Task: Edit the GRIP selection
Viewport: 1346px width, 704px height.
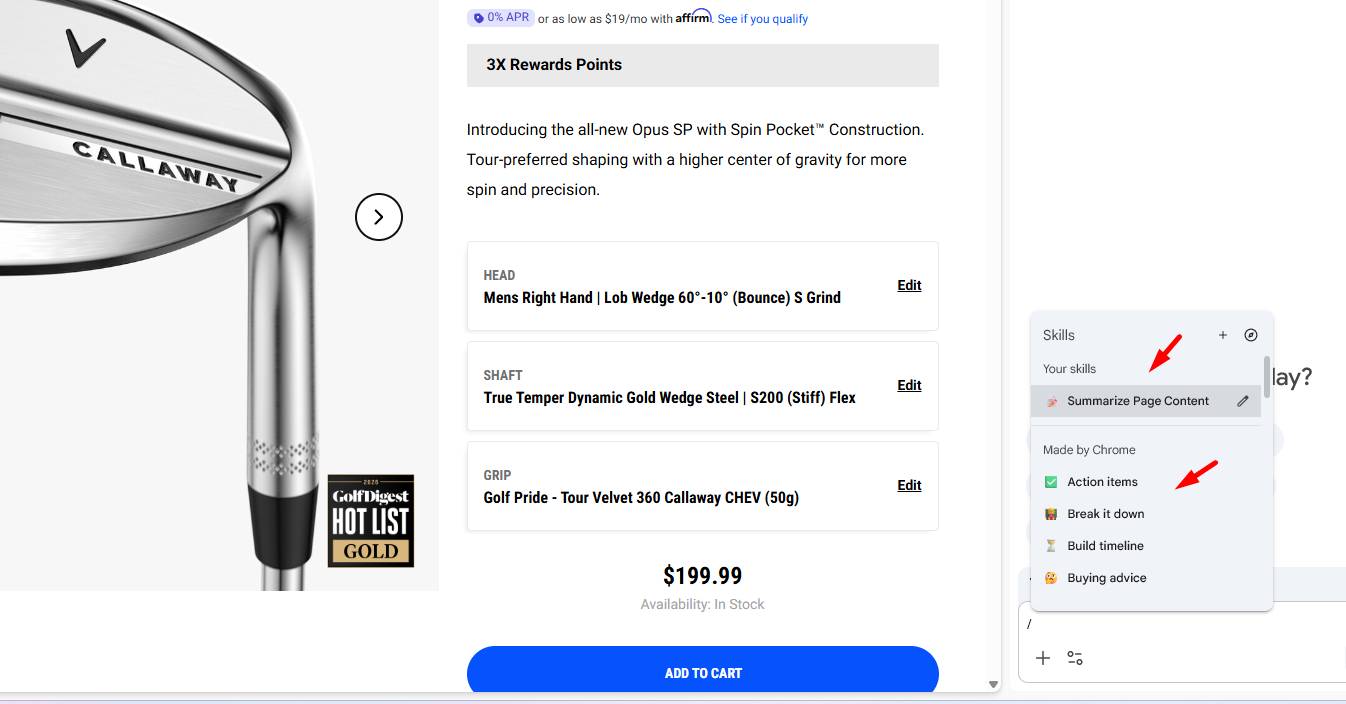Action: [x=909, y=485]
